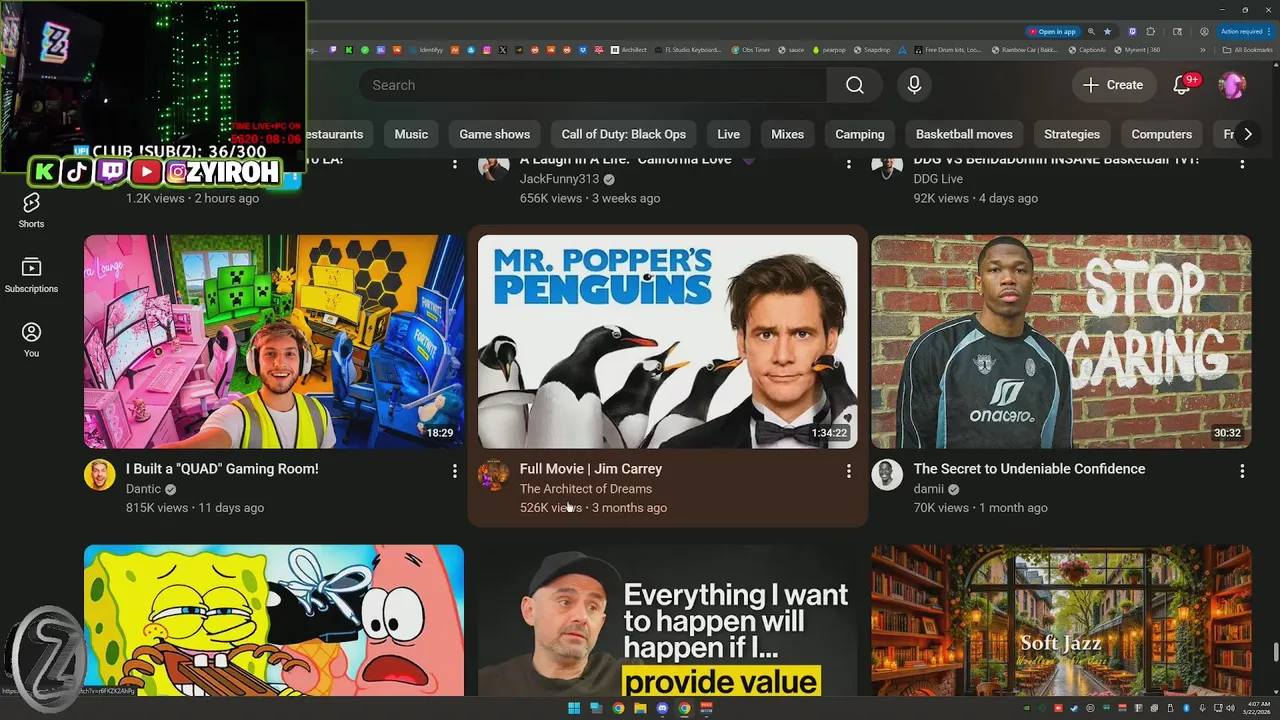Open the Chrome extensions puzzle icon
This screenshot has height=720, width=1280.
coord(1151,31)
